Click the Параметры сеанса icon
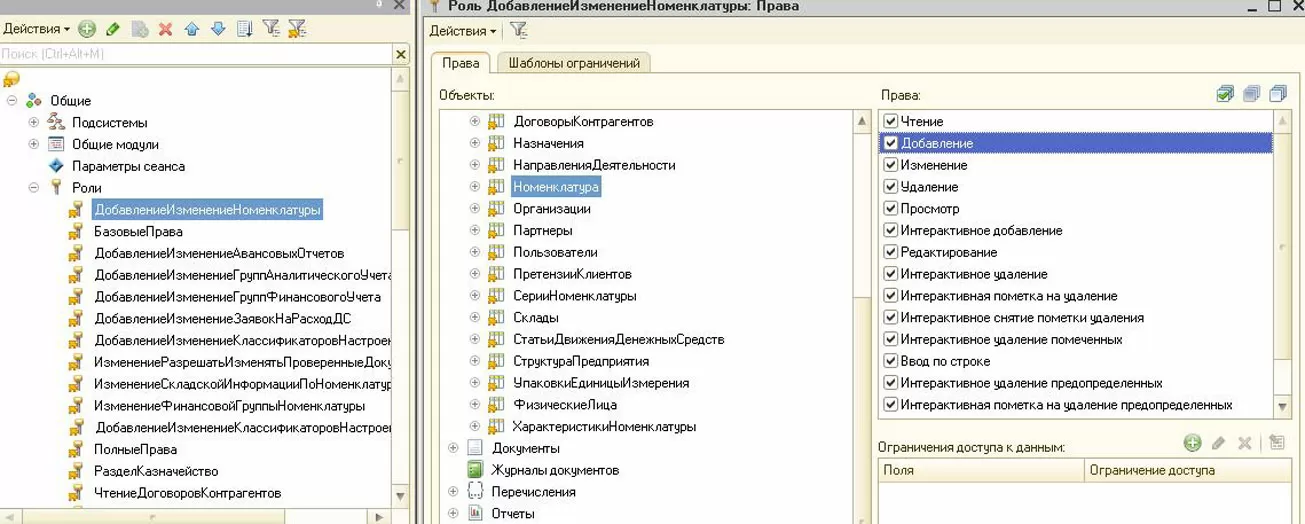This screenshot has width=1305, height=524. coord(56,166)
